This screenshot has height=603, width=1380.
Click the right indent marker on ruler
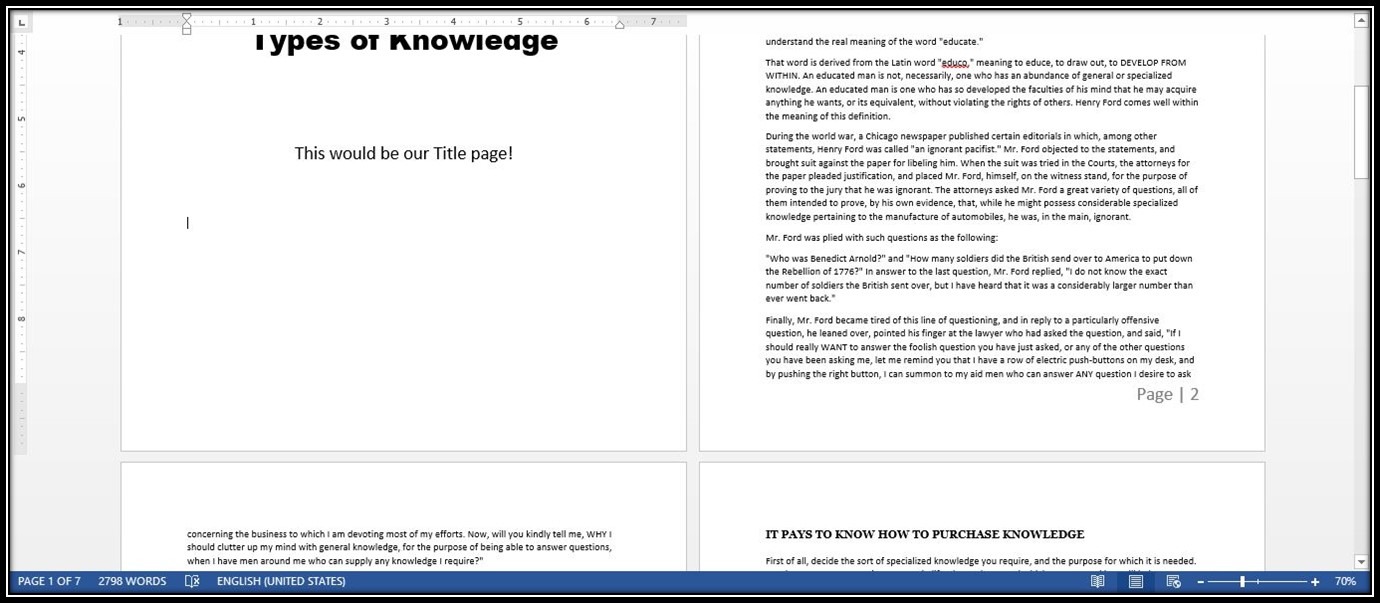(x=620, y=25)
